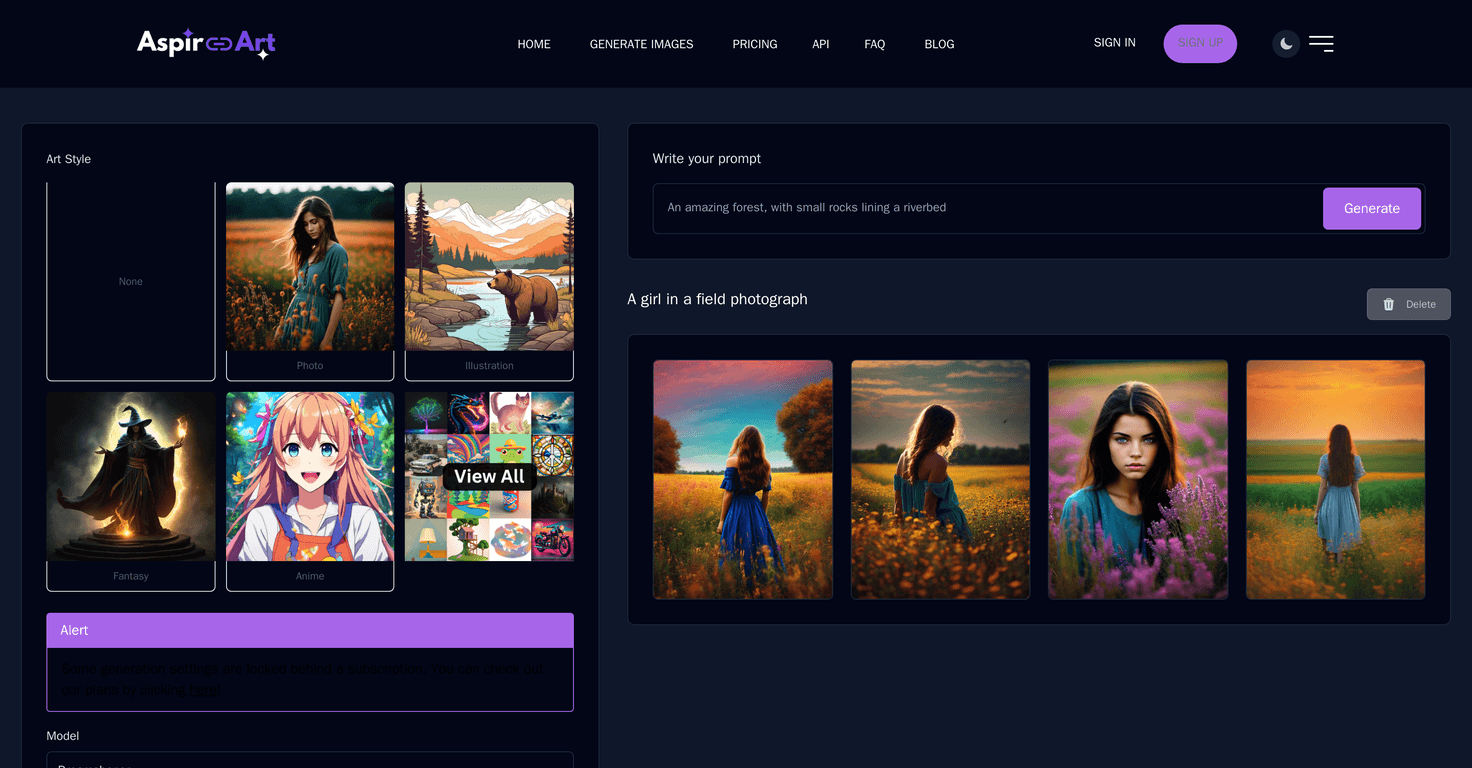Viewport: 1472px width, 768px height.
Task: Set art style to None
Action: pos(130,281)
